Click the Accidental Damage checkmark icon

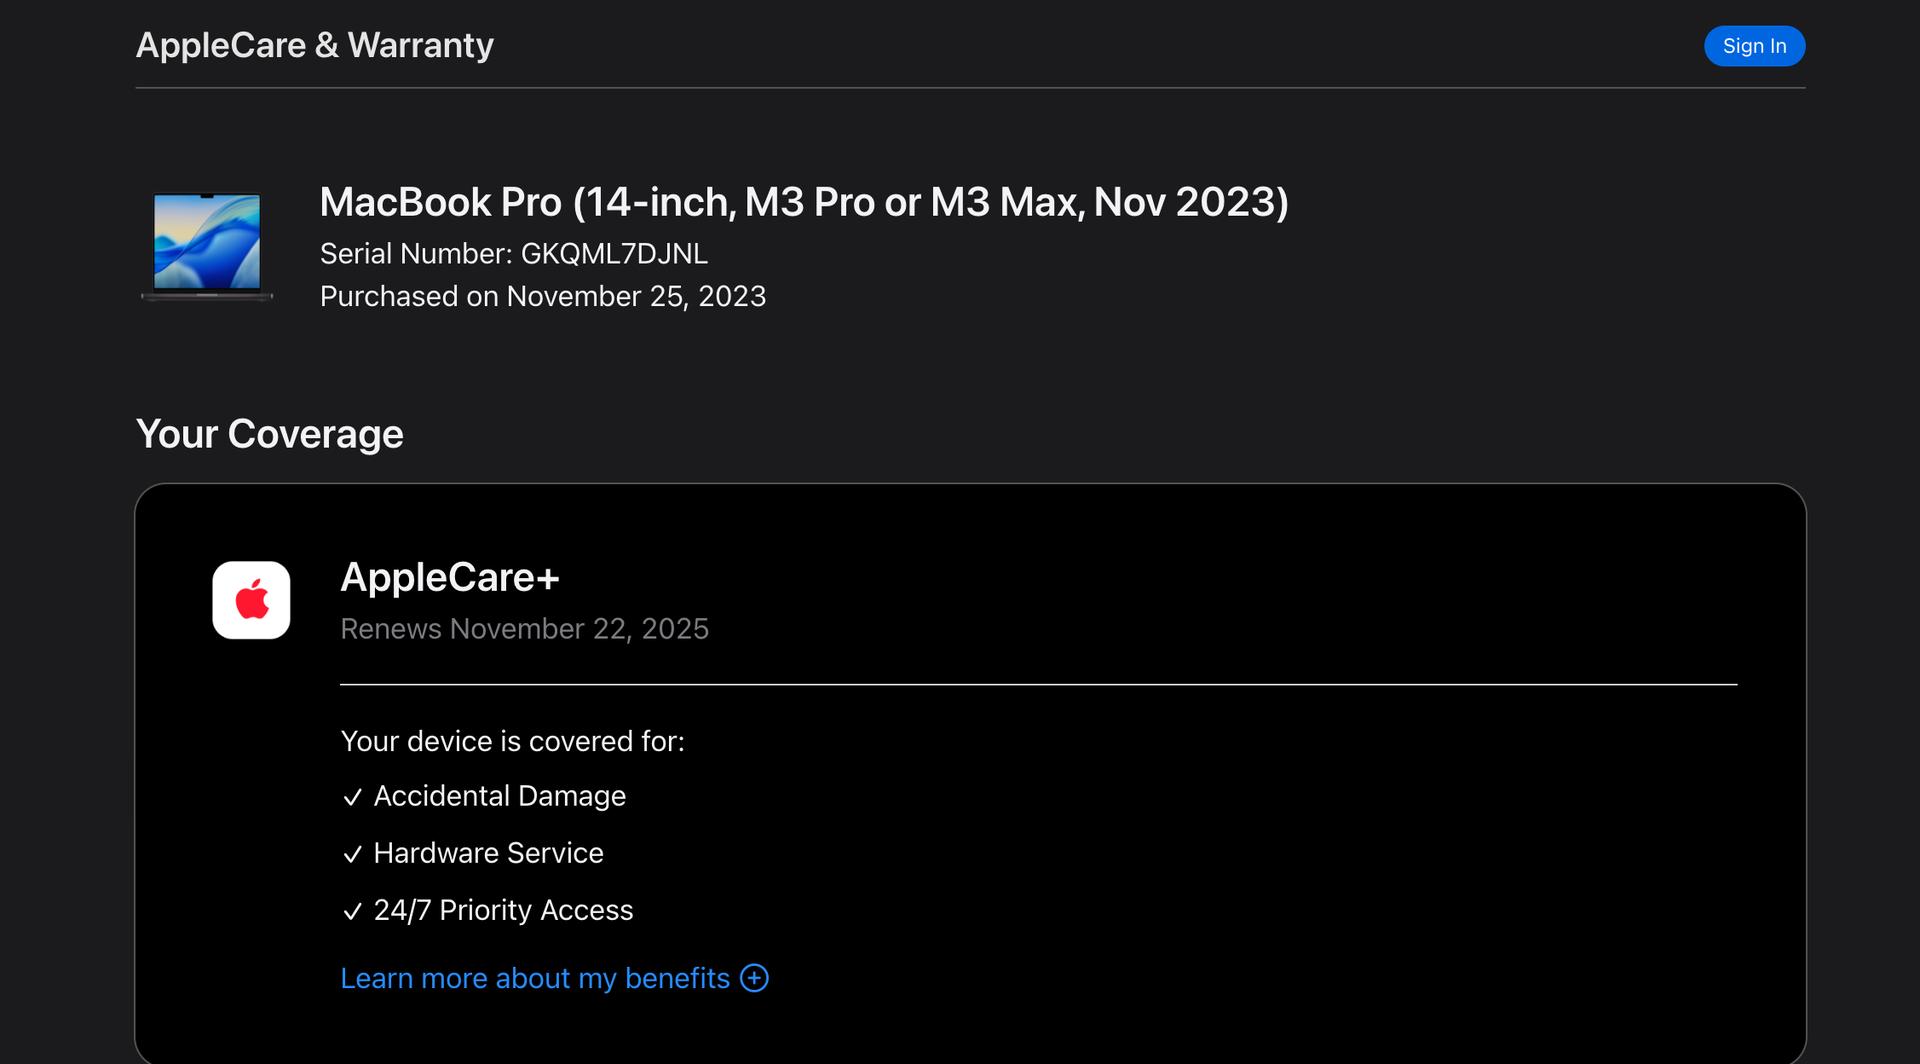click(x=352, y=797)
